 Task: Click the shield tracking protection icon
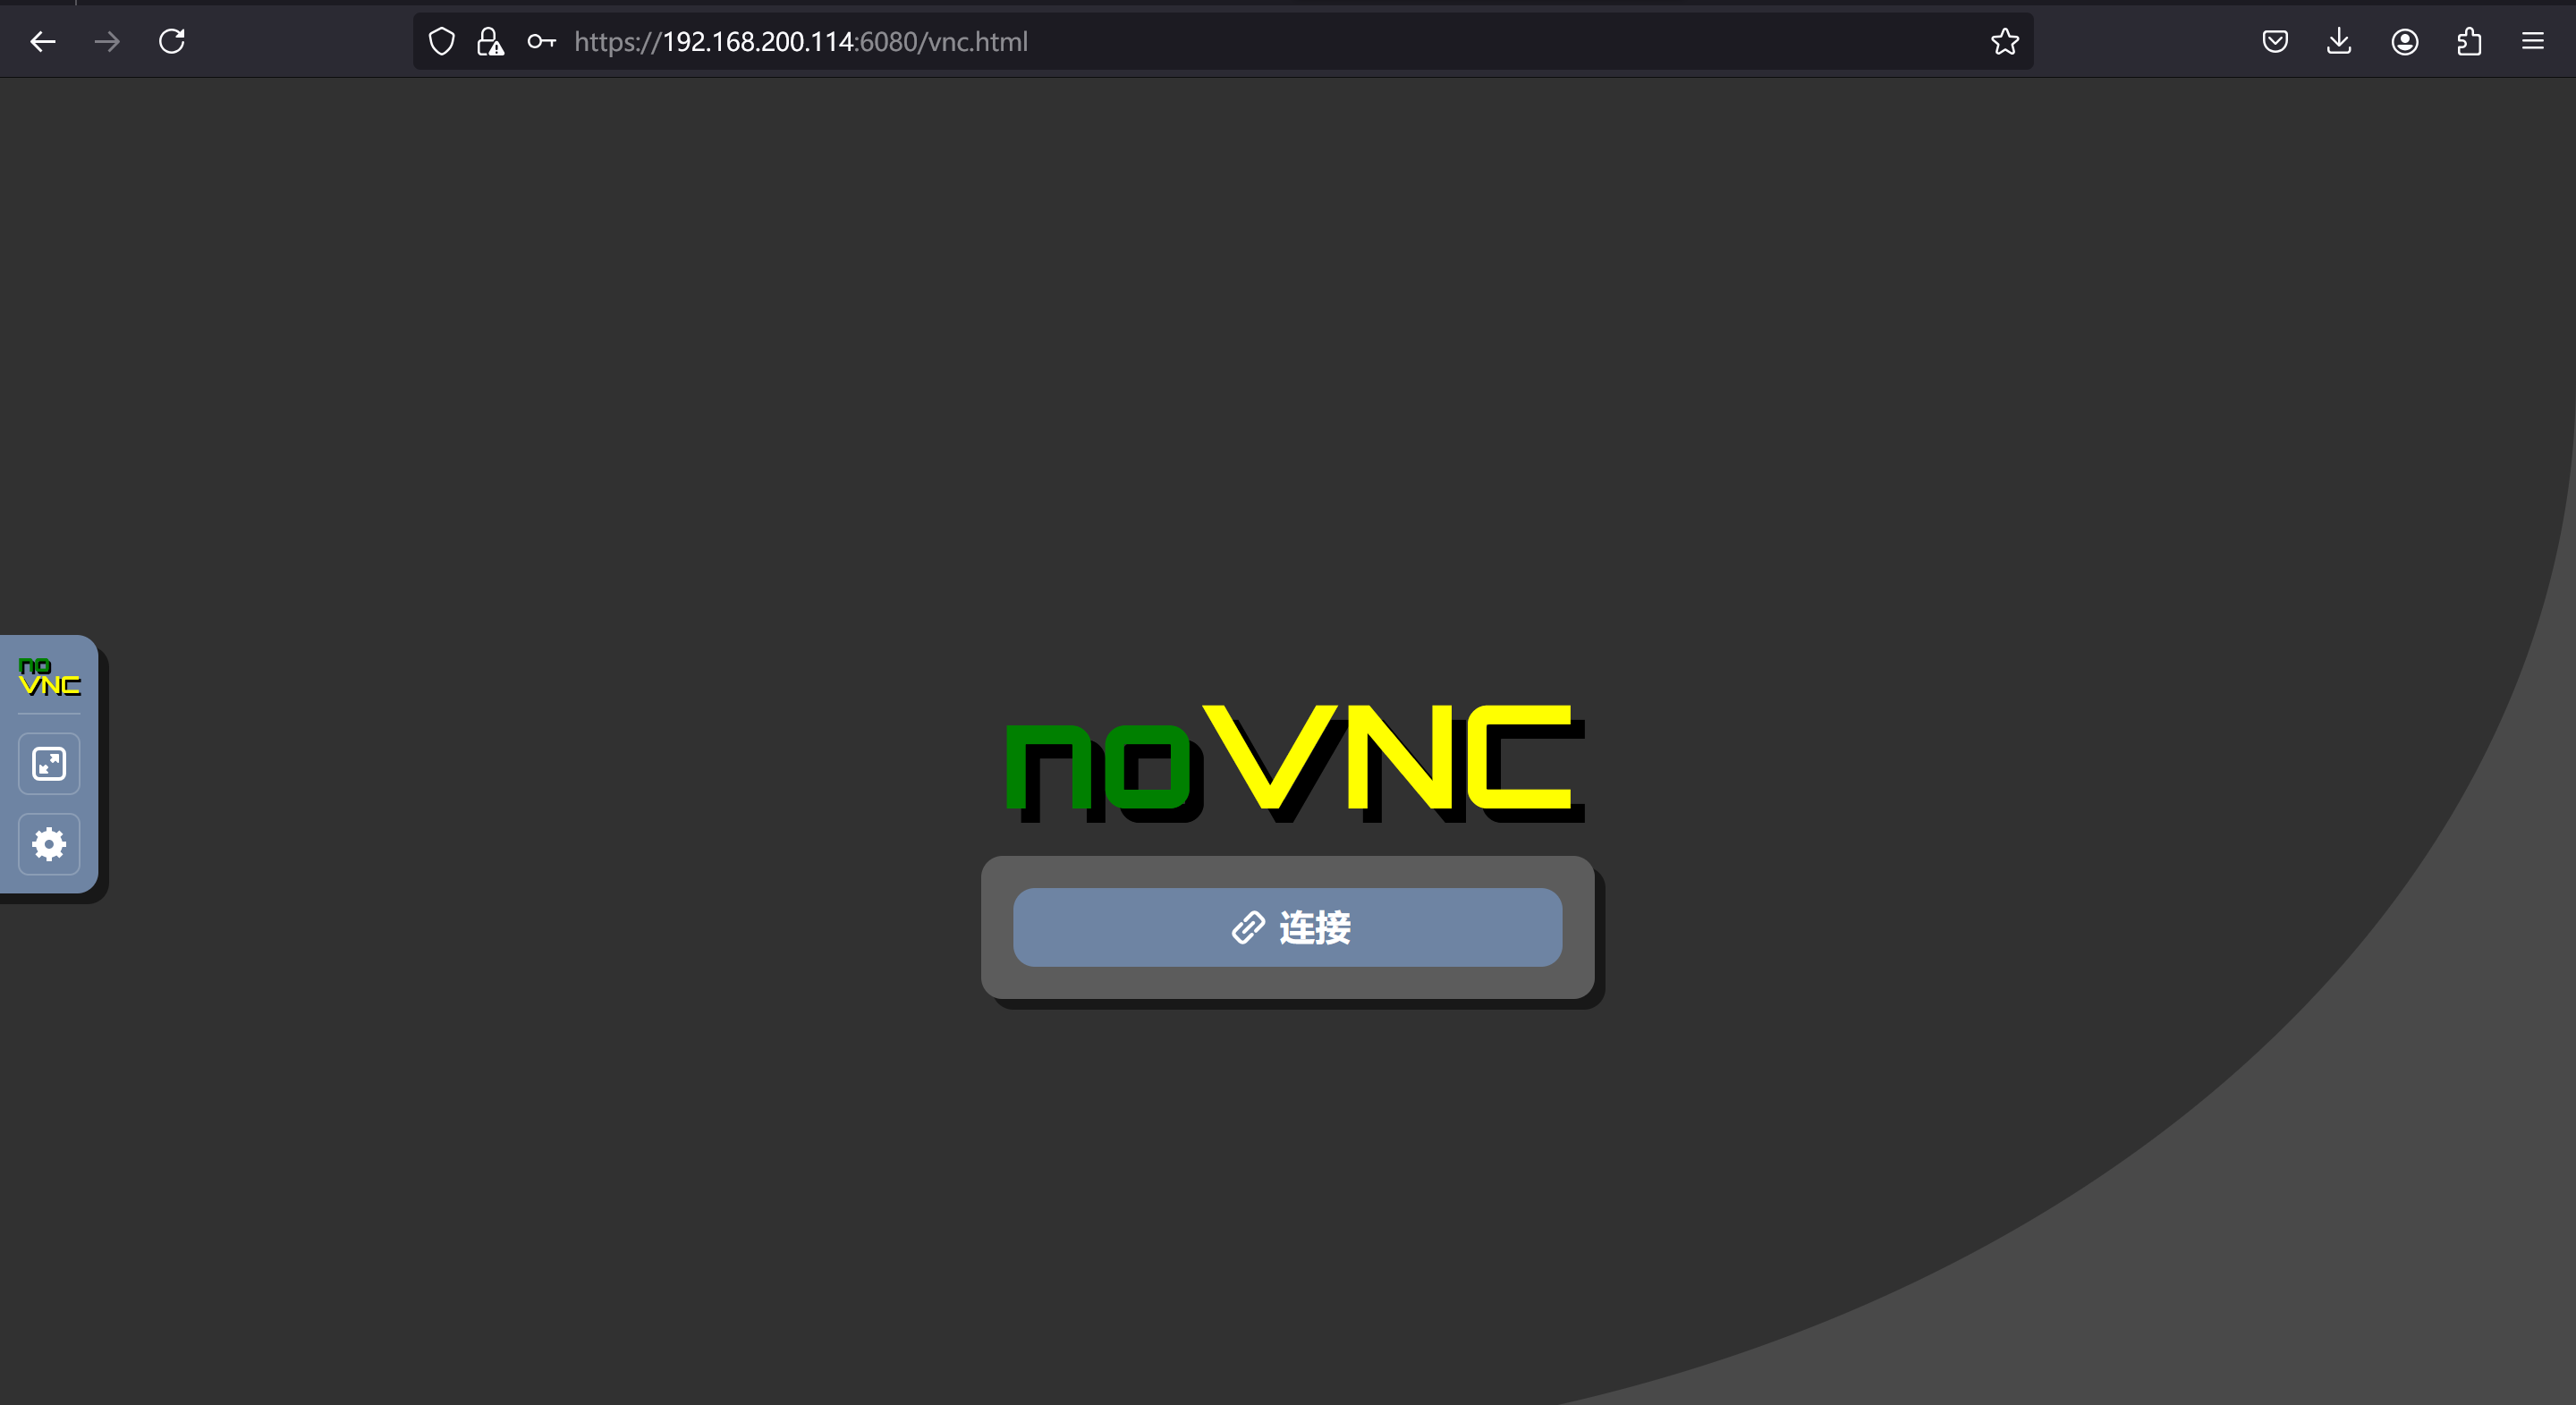(440, 41)
